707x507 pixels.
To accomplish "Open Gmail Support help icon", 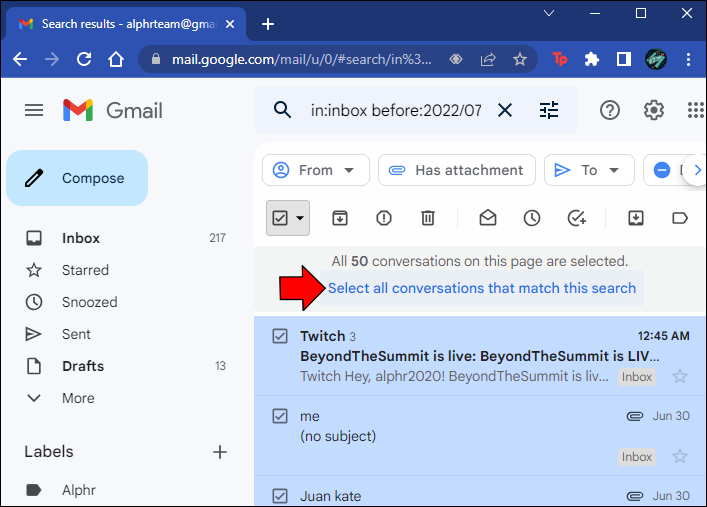I will (610, 110).
